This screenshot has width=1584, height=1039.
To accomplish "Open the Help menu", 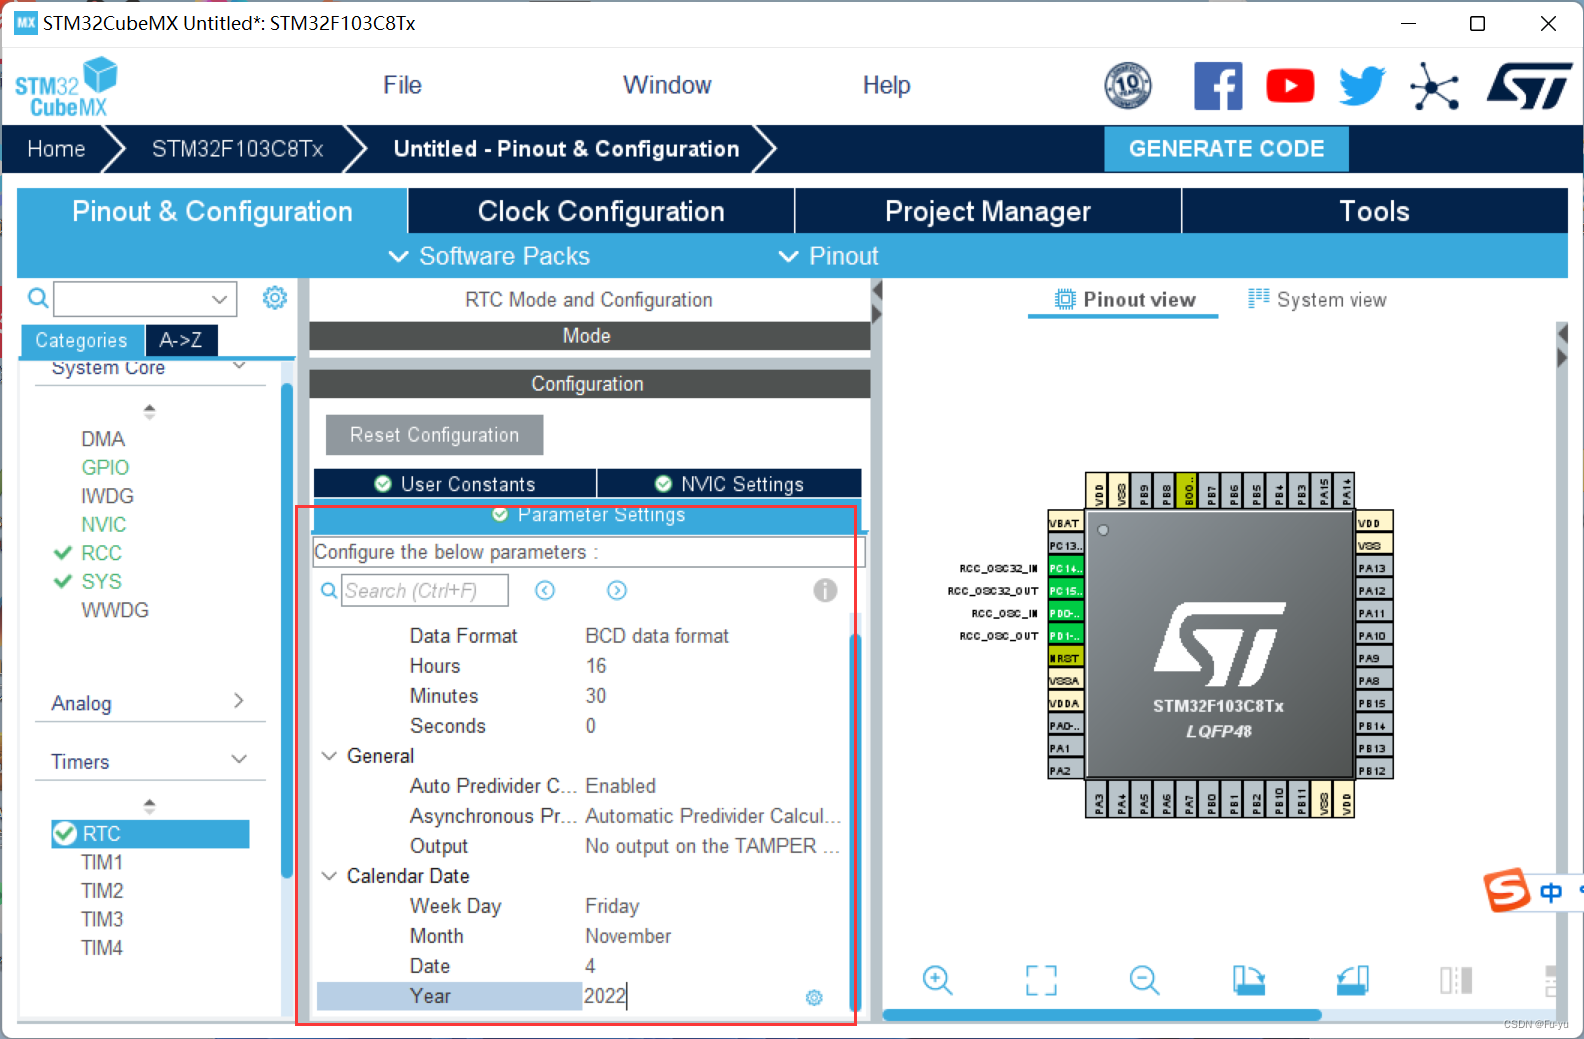I will tap(886, 85).
